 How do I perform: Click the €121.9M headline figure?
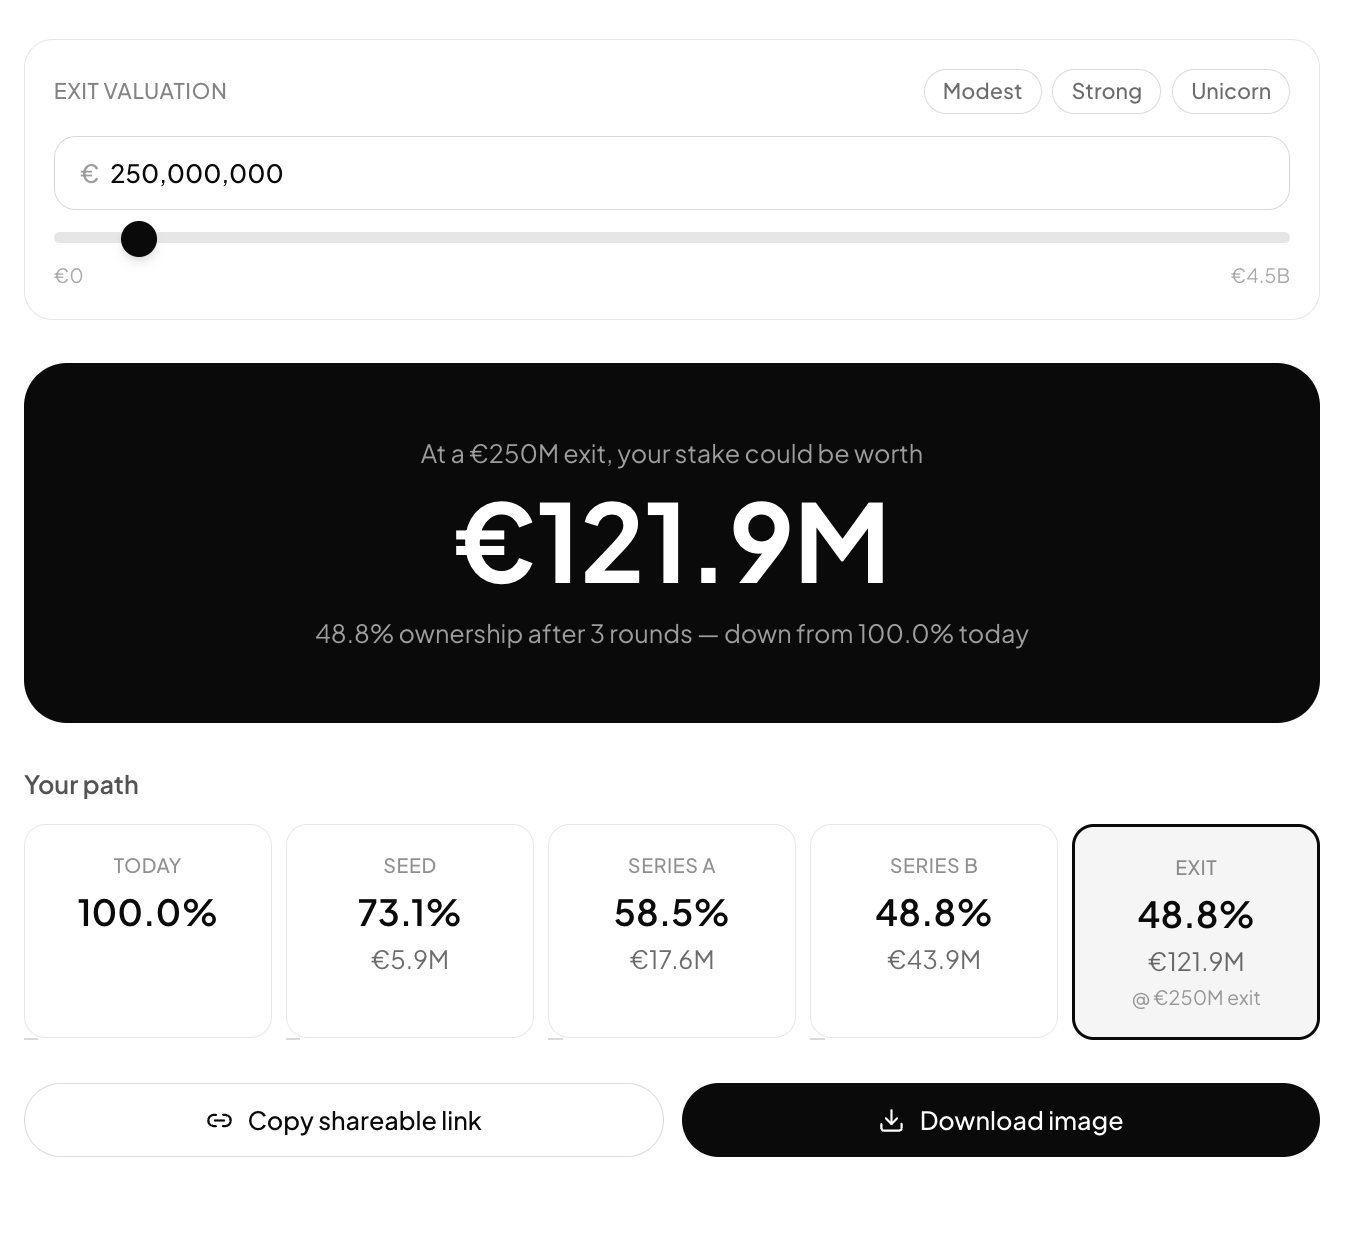672,543
